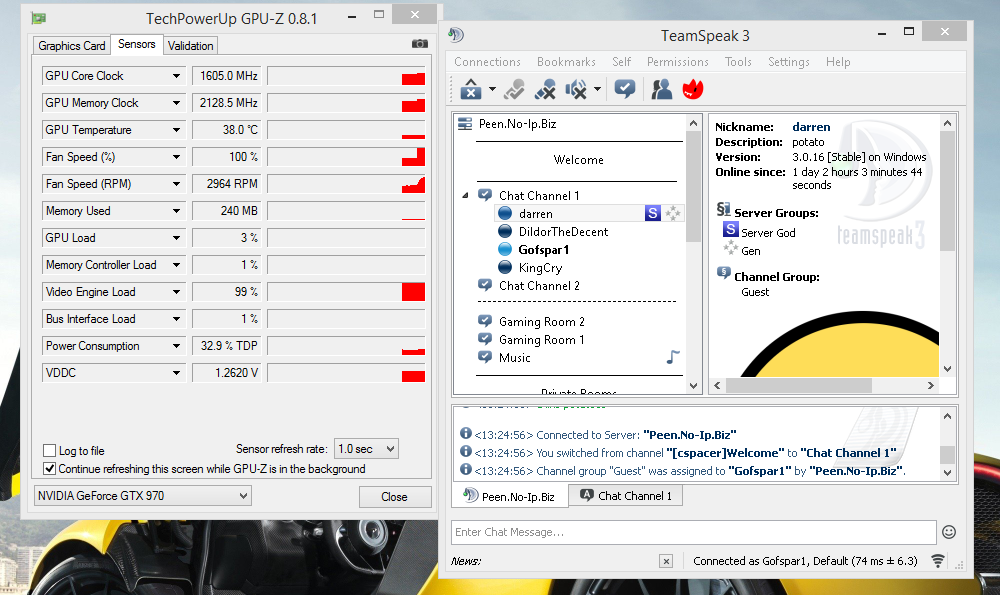This screenshot has width=1000, height=595.
Task: Open Tools menu in TeamSpeak
Action: (x=738, y=62)
